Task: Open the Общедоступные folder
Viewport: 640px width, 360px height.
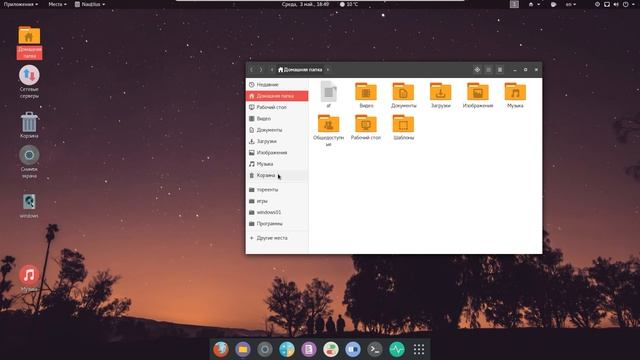Action: (x=329, y=131)
